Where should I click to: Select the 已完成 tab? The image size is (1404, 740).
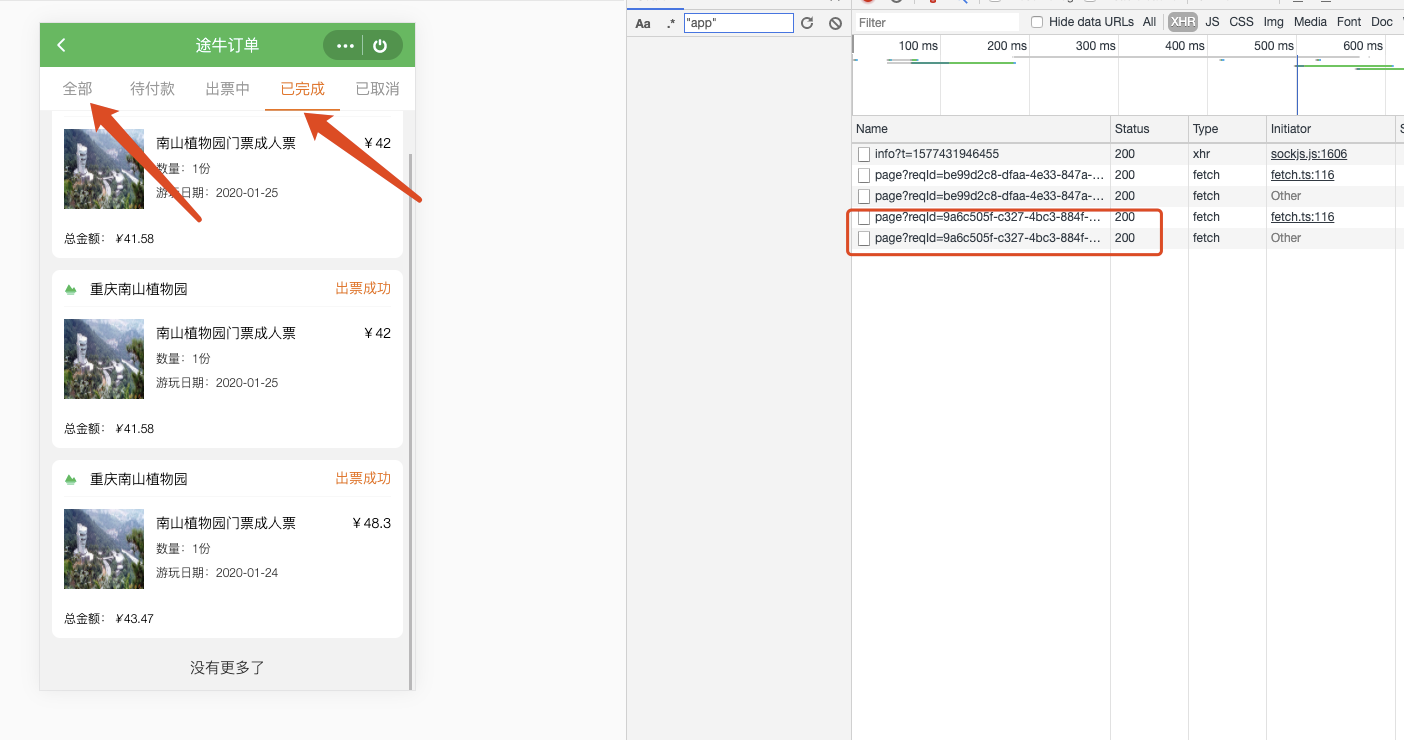302,89
